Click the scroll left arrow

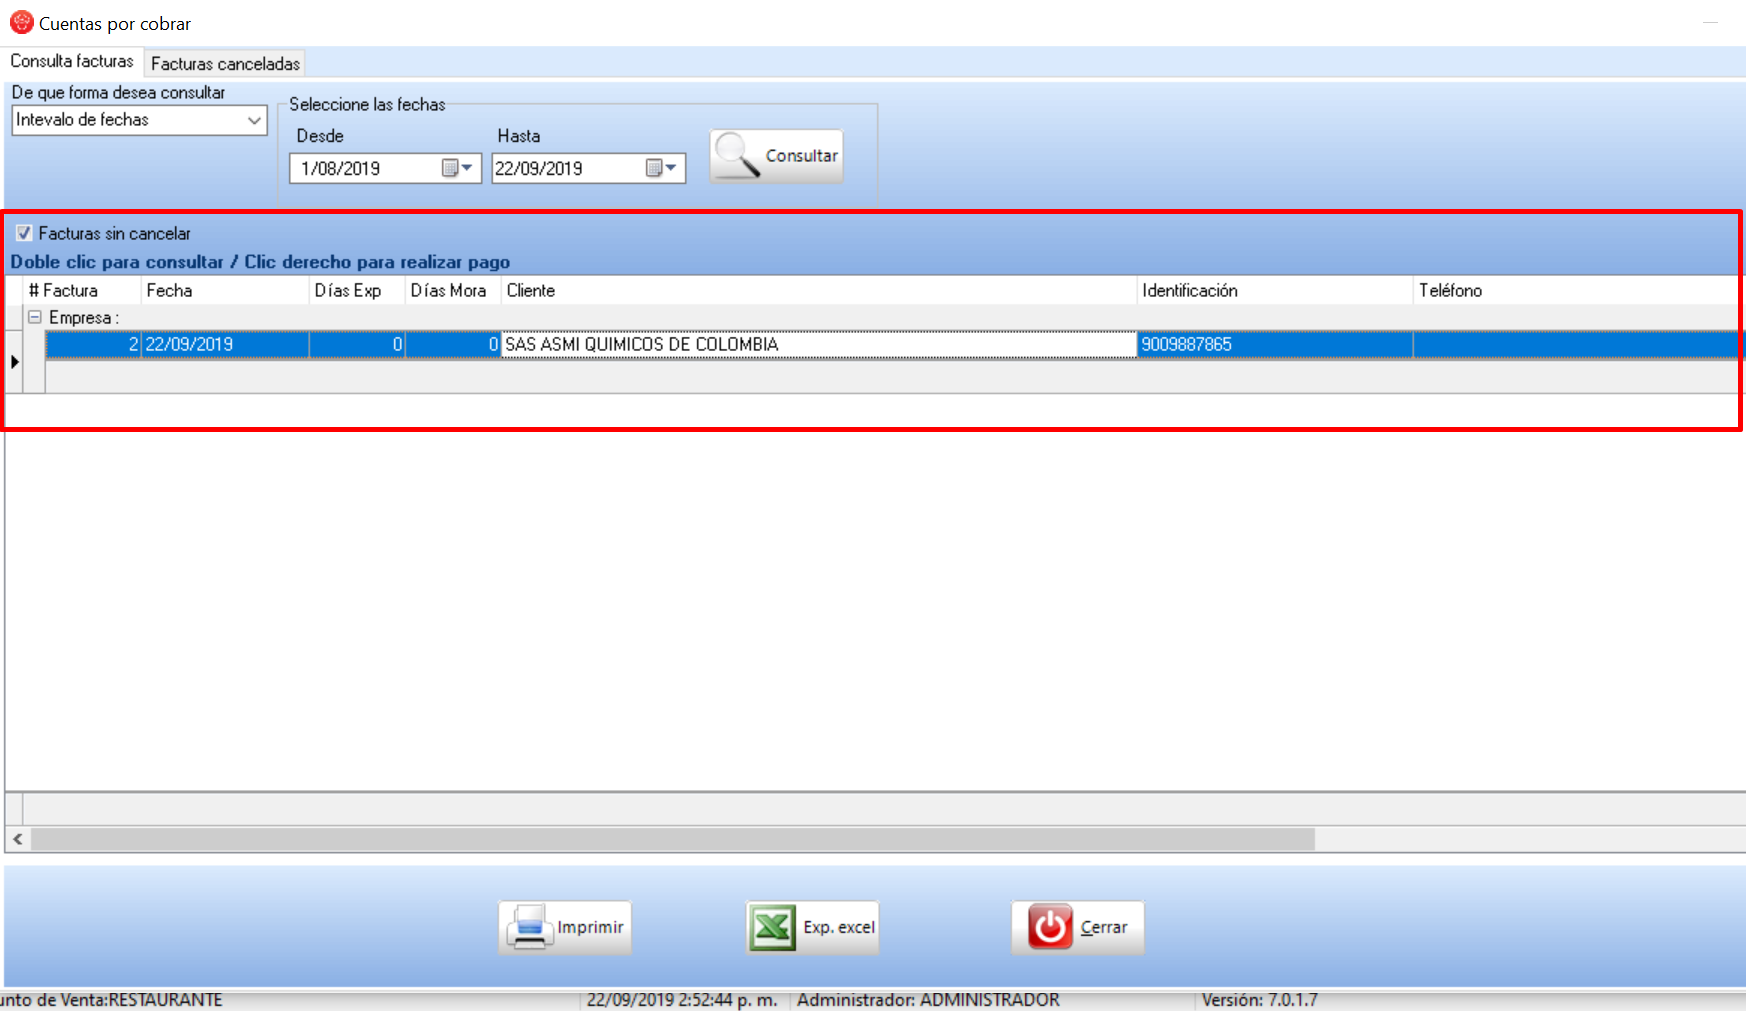click(x=18, y=839)
